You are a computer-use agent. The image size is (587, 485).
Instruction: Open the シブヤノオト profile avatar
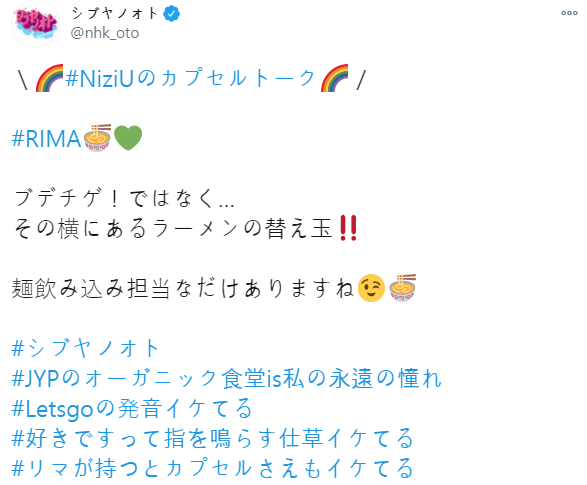click(36, 24)
